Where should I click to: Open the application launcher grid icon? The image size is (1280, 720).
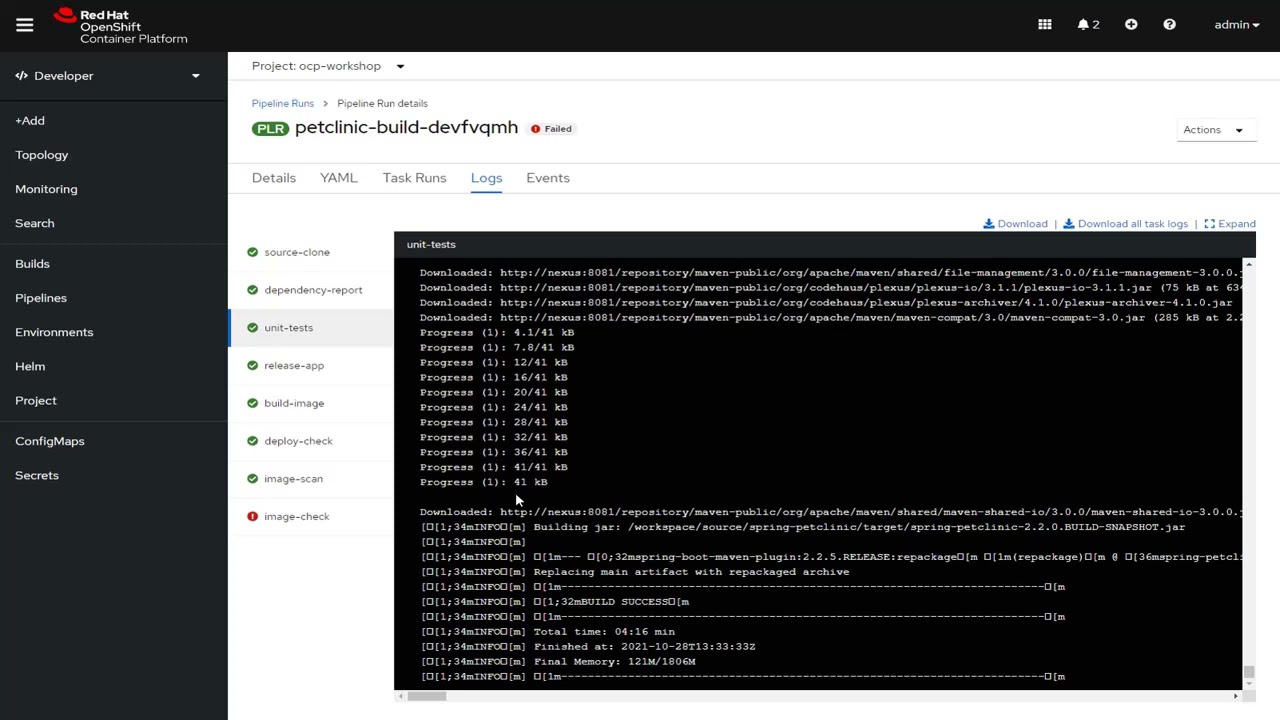tap(1045, 25)
